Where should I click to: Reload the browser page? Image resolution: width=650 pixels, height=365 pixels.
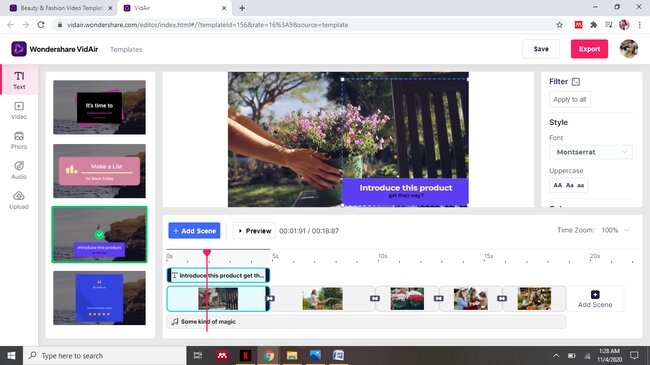pos(41,25)
